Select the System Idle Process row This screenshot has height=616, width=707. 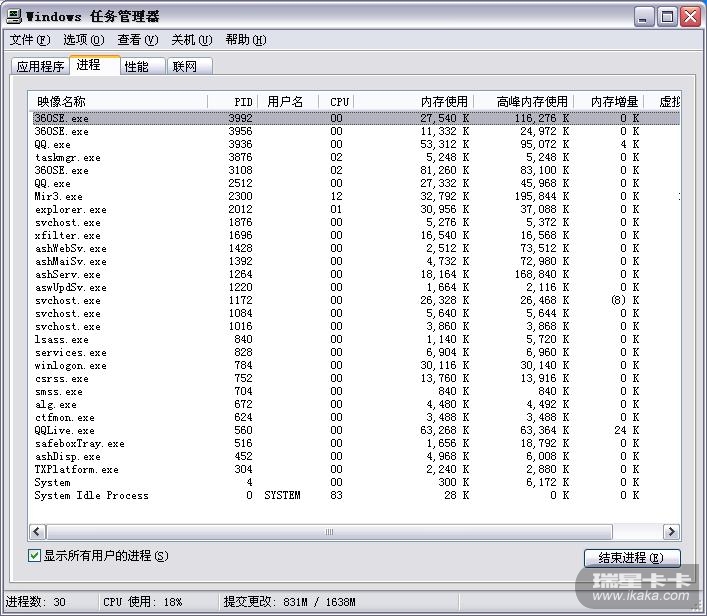(354, 496)
